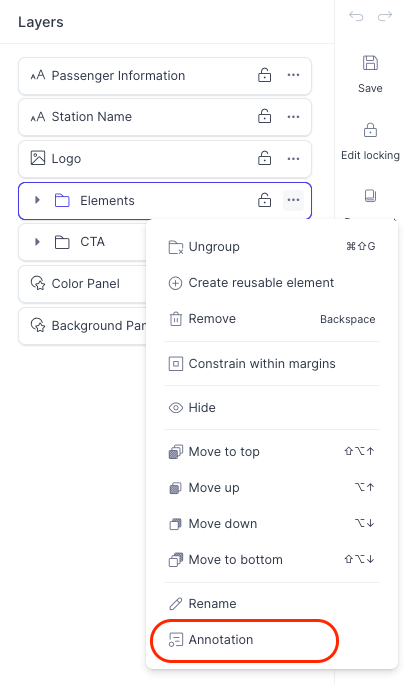
Task: Toggle the lock on the Passenger Information layer
Action: click(x=264, y=75)
